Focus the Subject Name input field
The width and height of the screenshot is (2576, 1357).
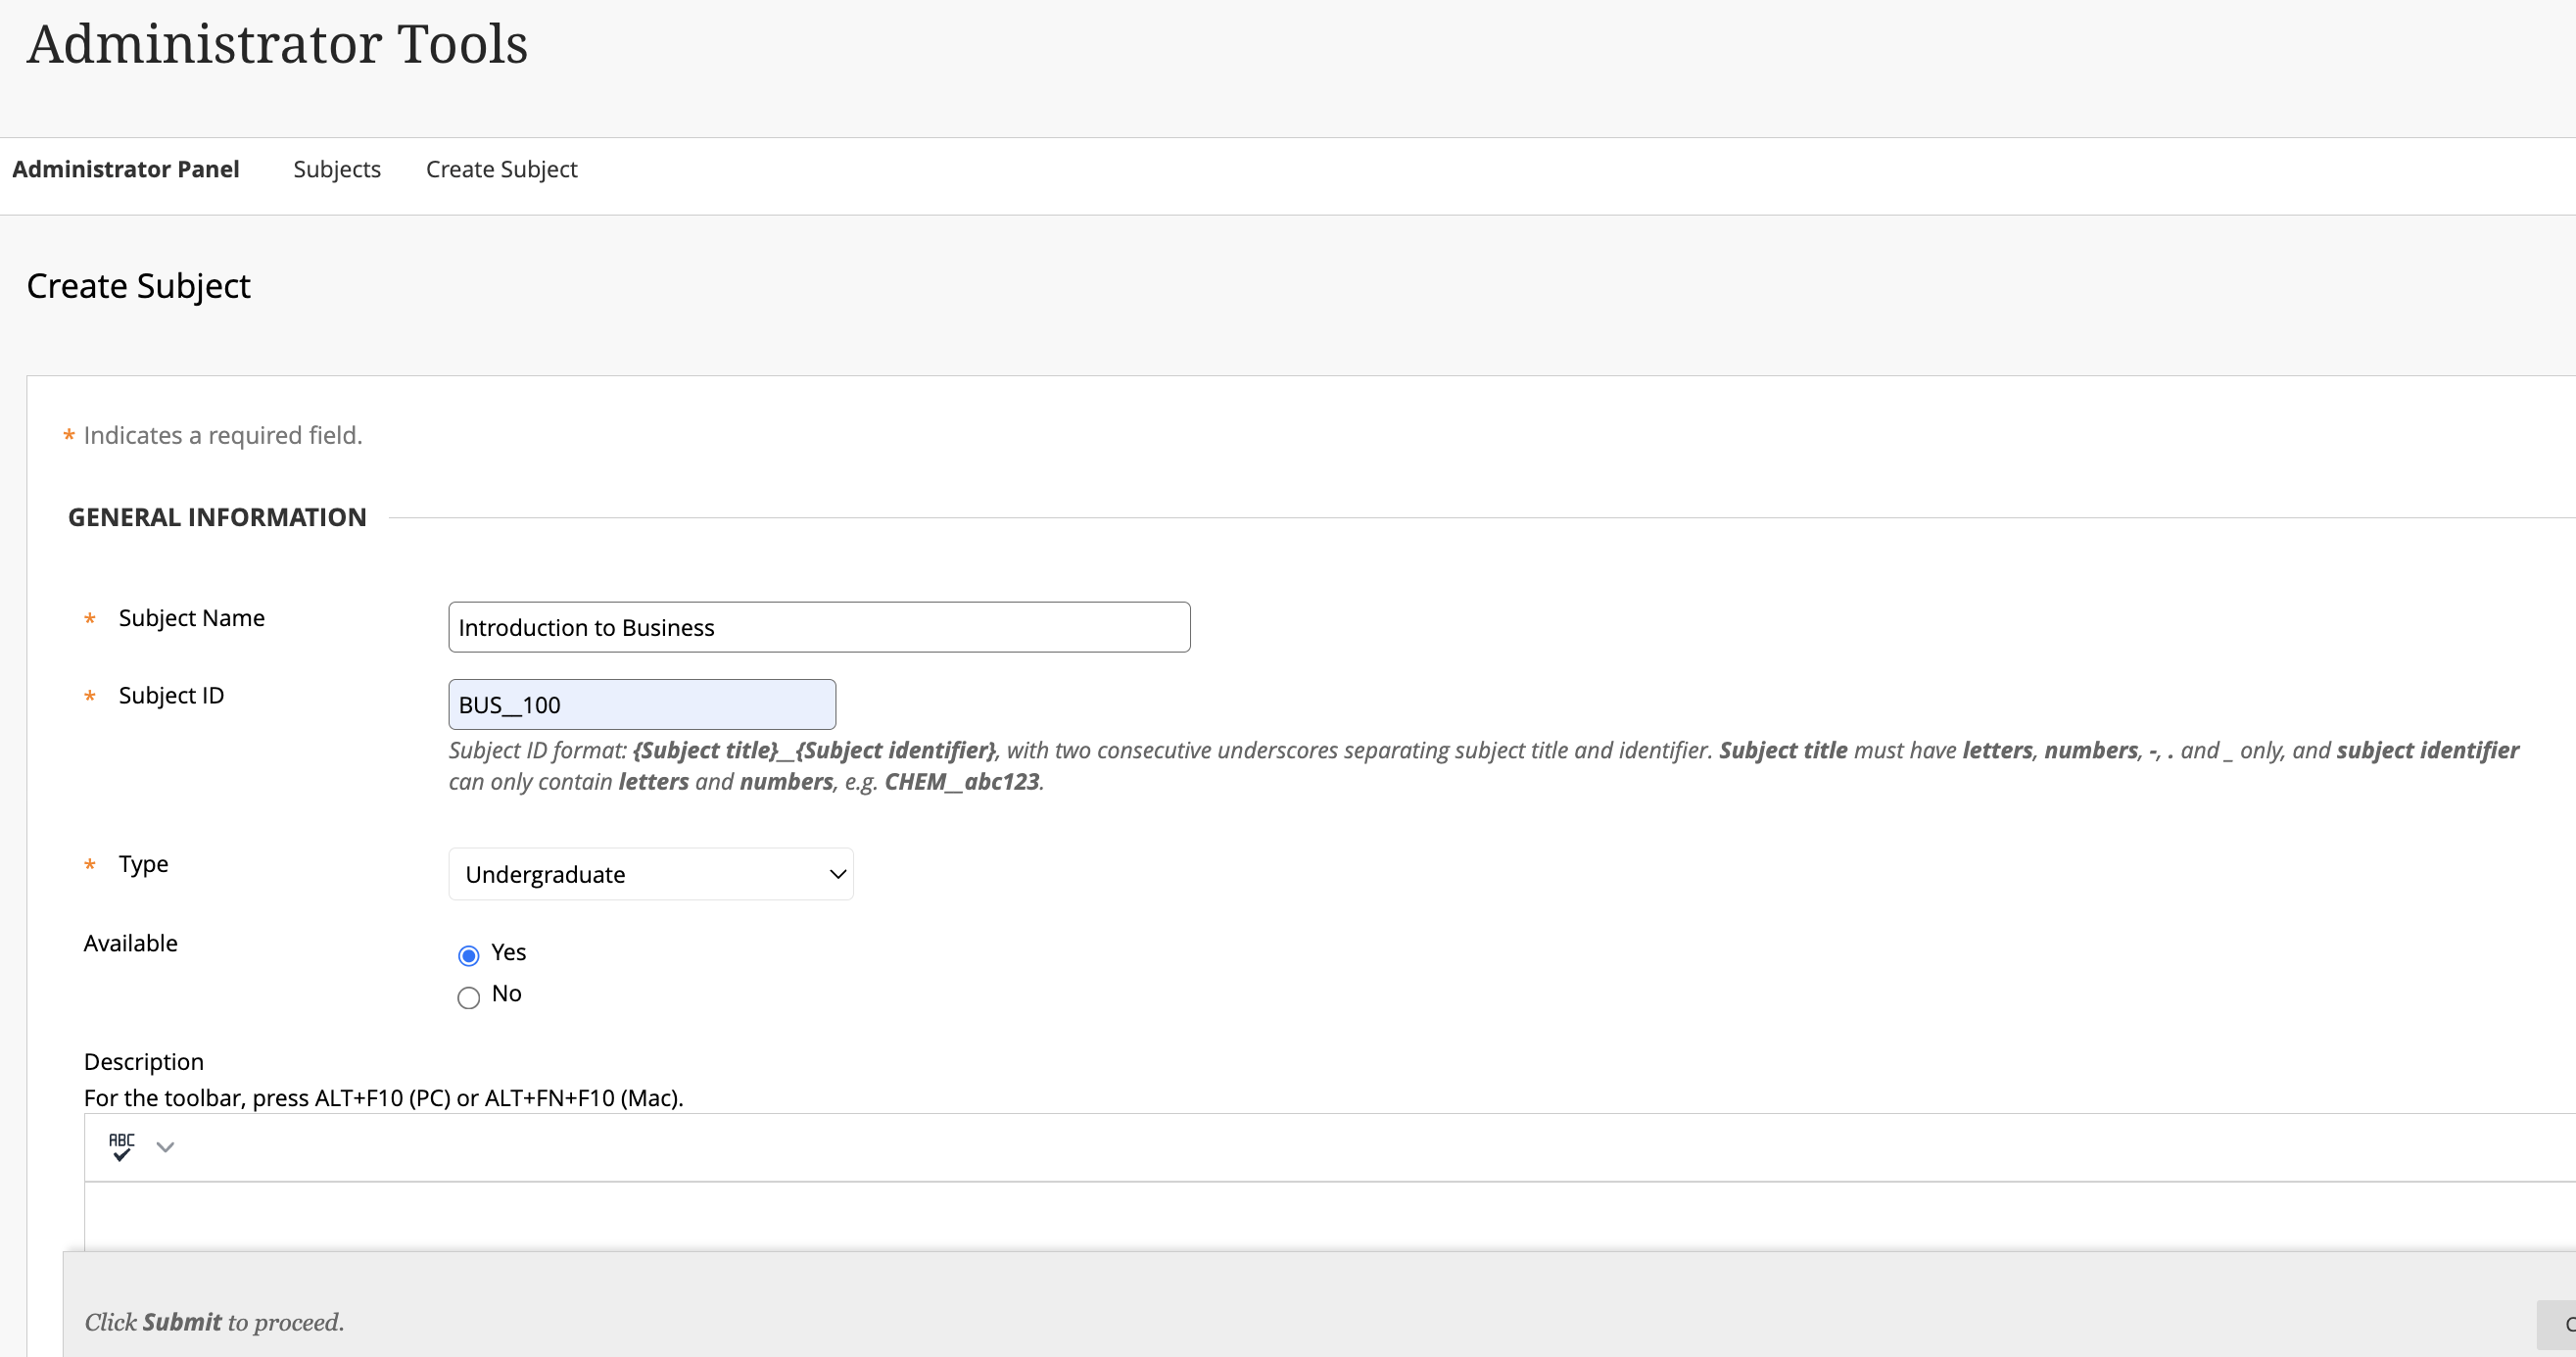coord(818,627)
